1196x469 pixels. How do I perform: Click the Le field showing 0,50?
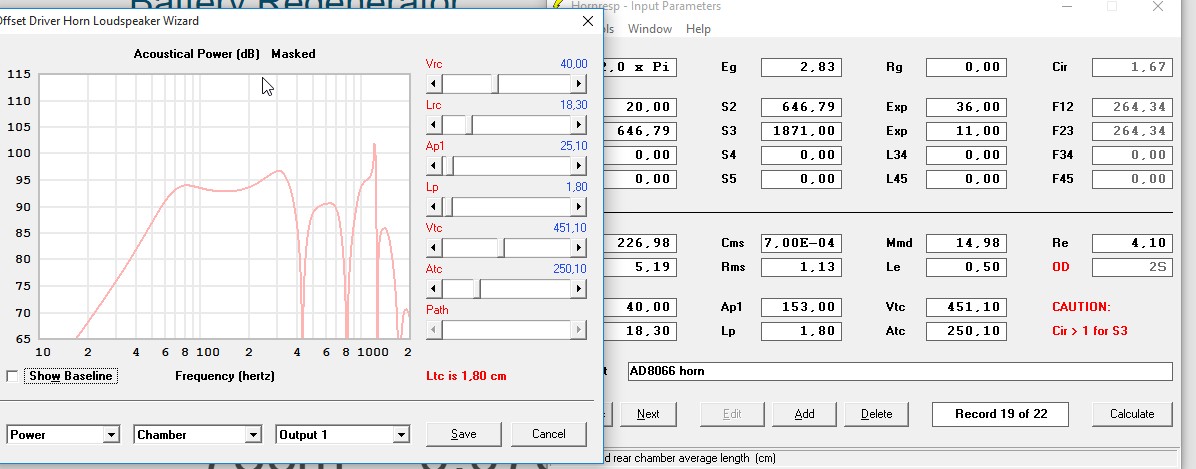coord(966,267)
